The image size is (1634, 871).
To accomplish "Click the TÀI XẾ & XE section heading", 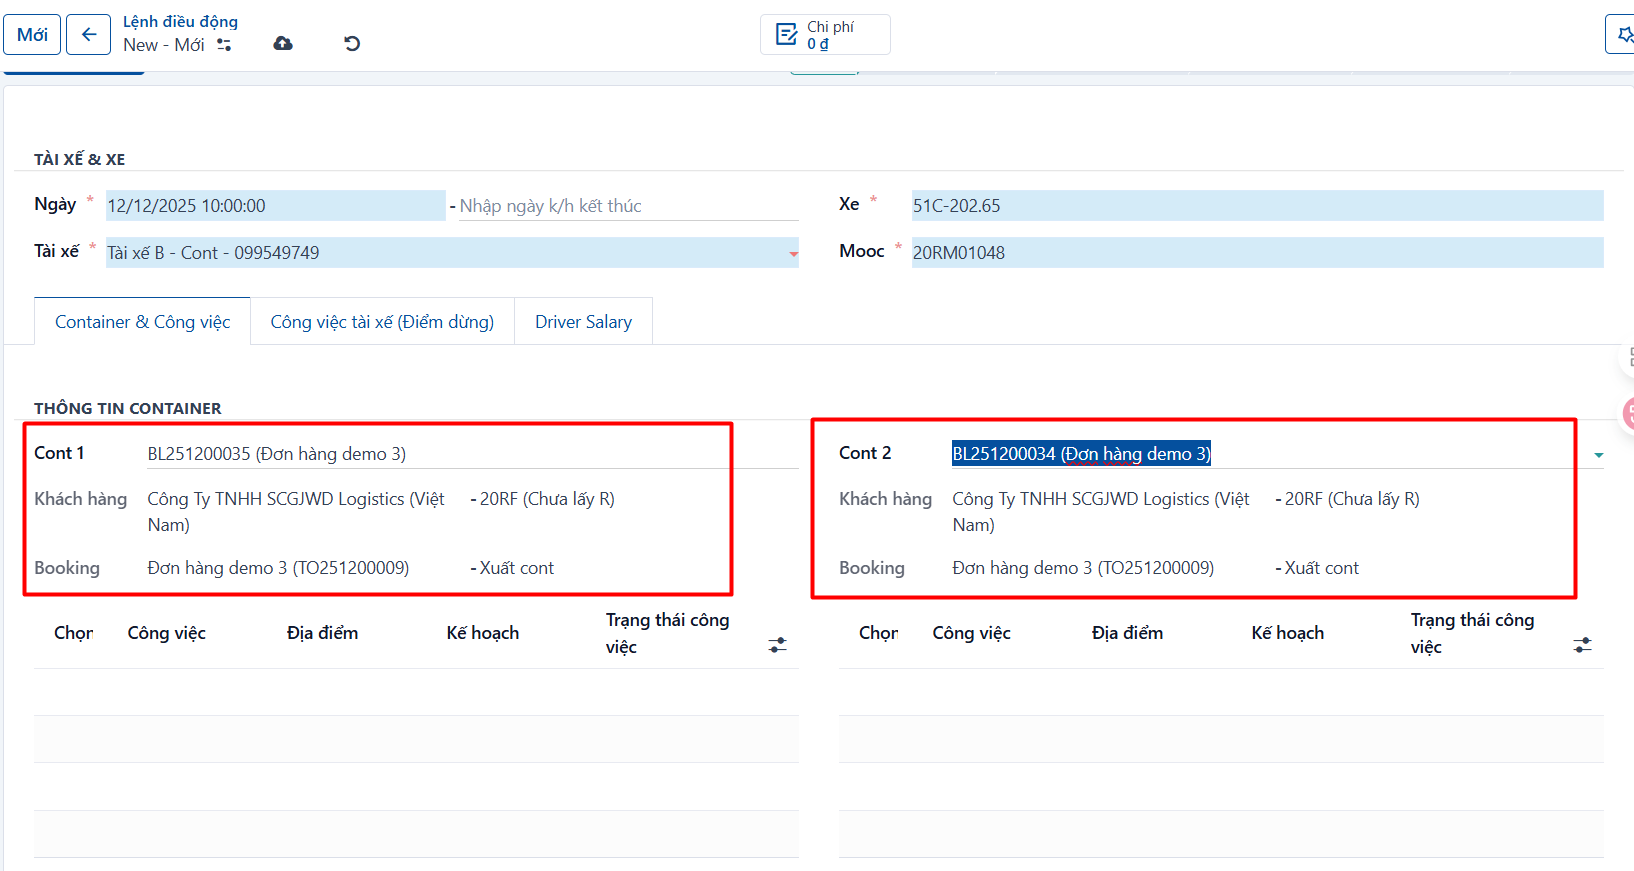I will 80,160.
